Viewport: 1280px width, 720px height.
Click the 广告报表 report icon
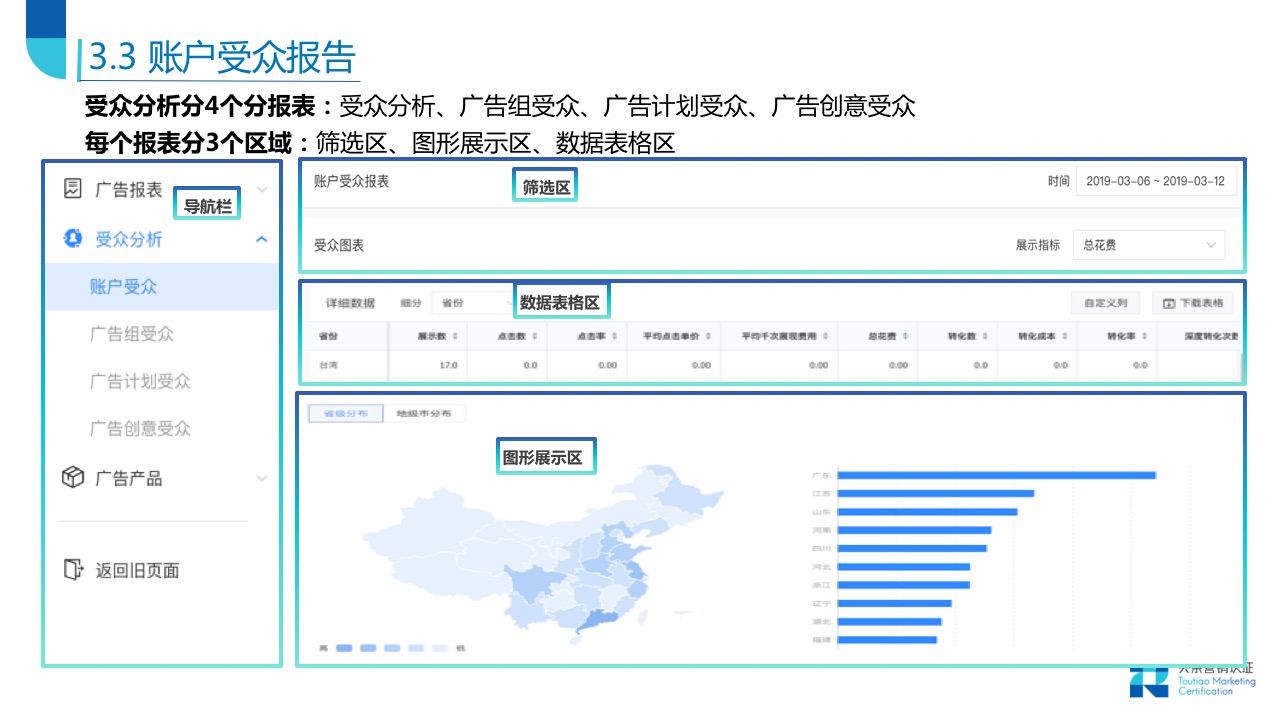point(72,188)
